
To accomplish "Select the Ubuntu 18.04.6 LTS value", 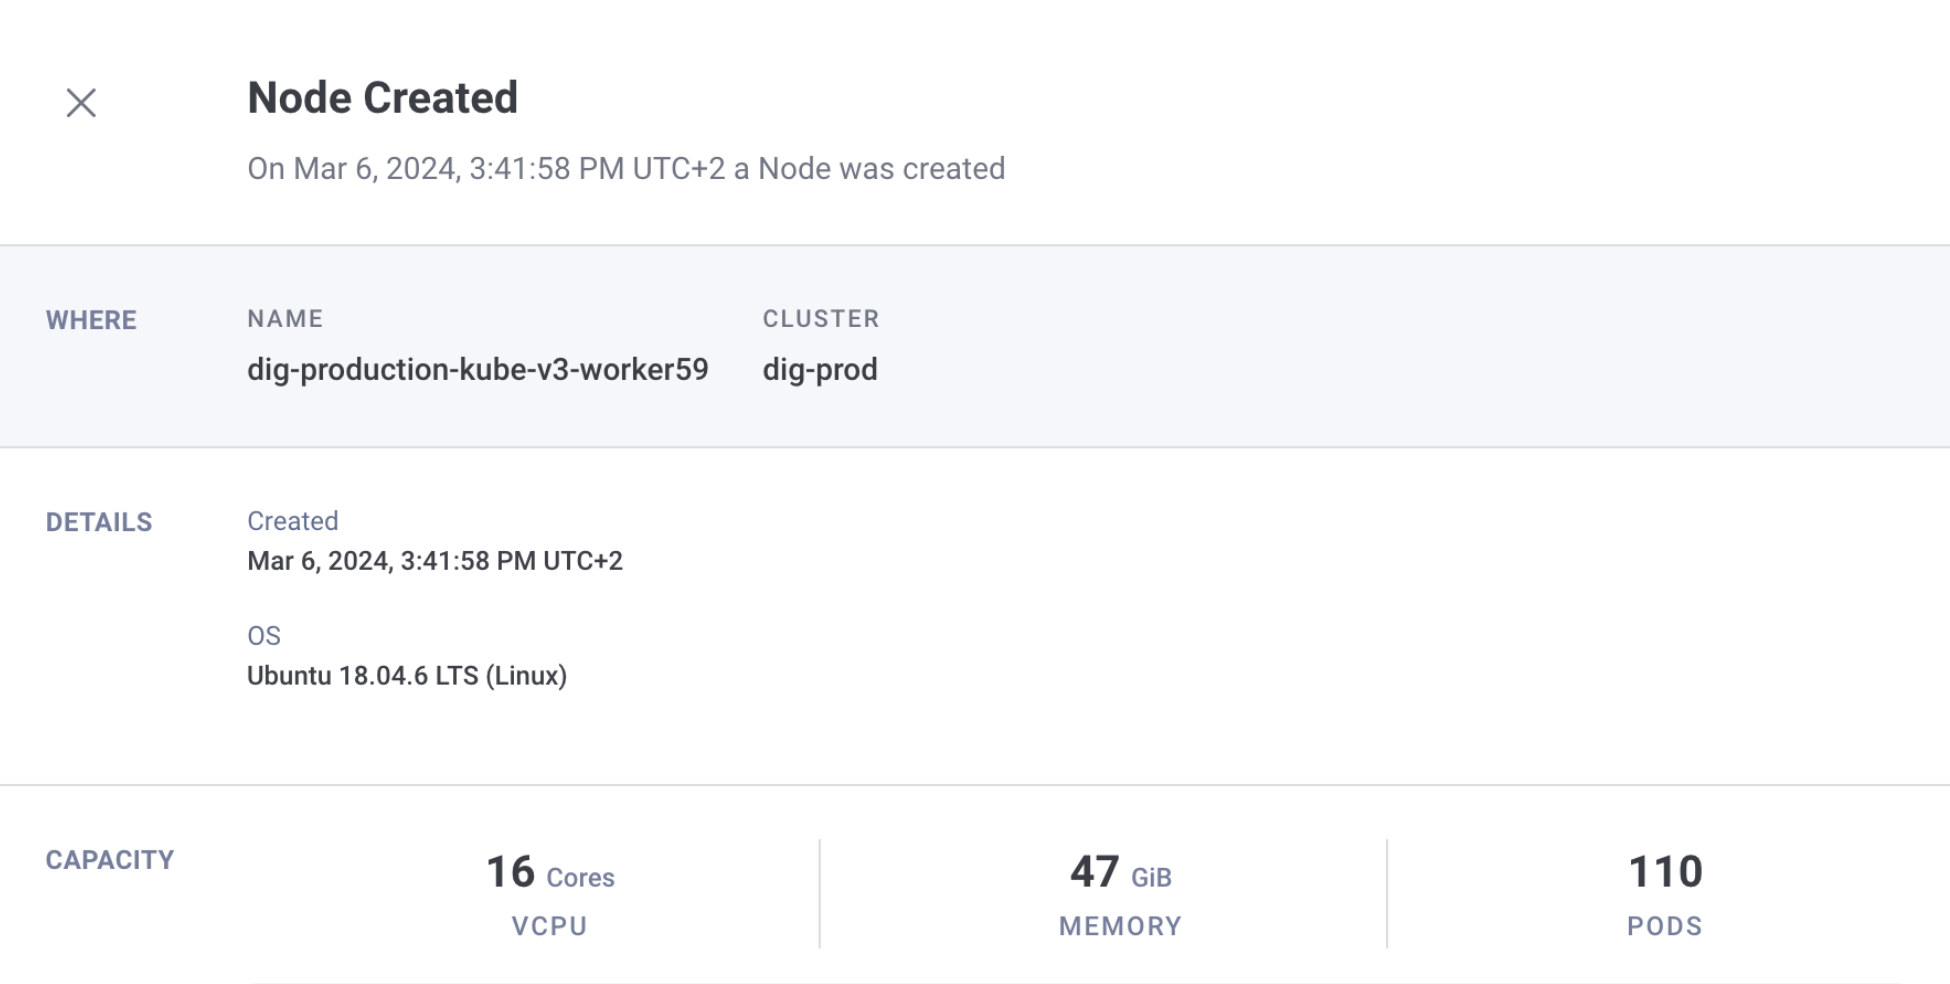I will click(407, 676).
